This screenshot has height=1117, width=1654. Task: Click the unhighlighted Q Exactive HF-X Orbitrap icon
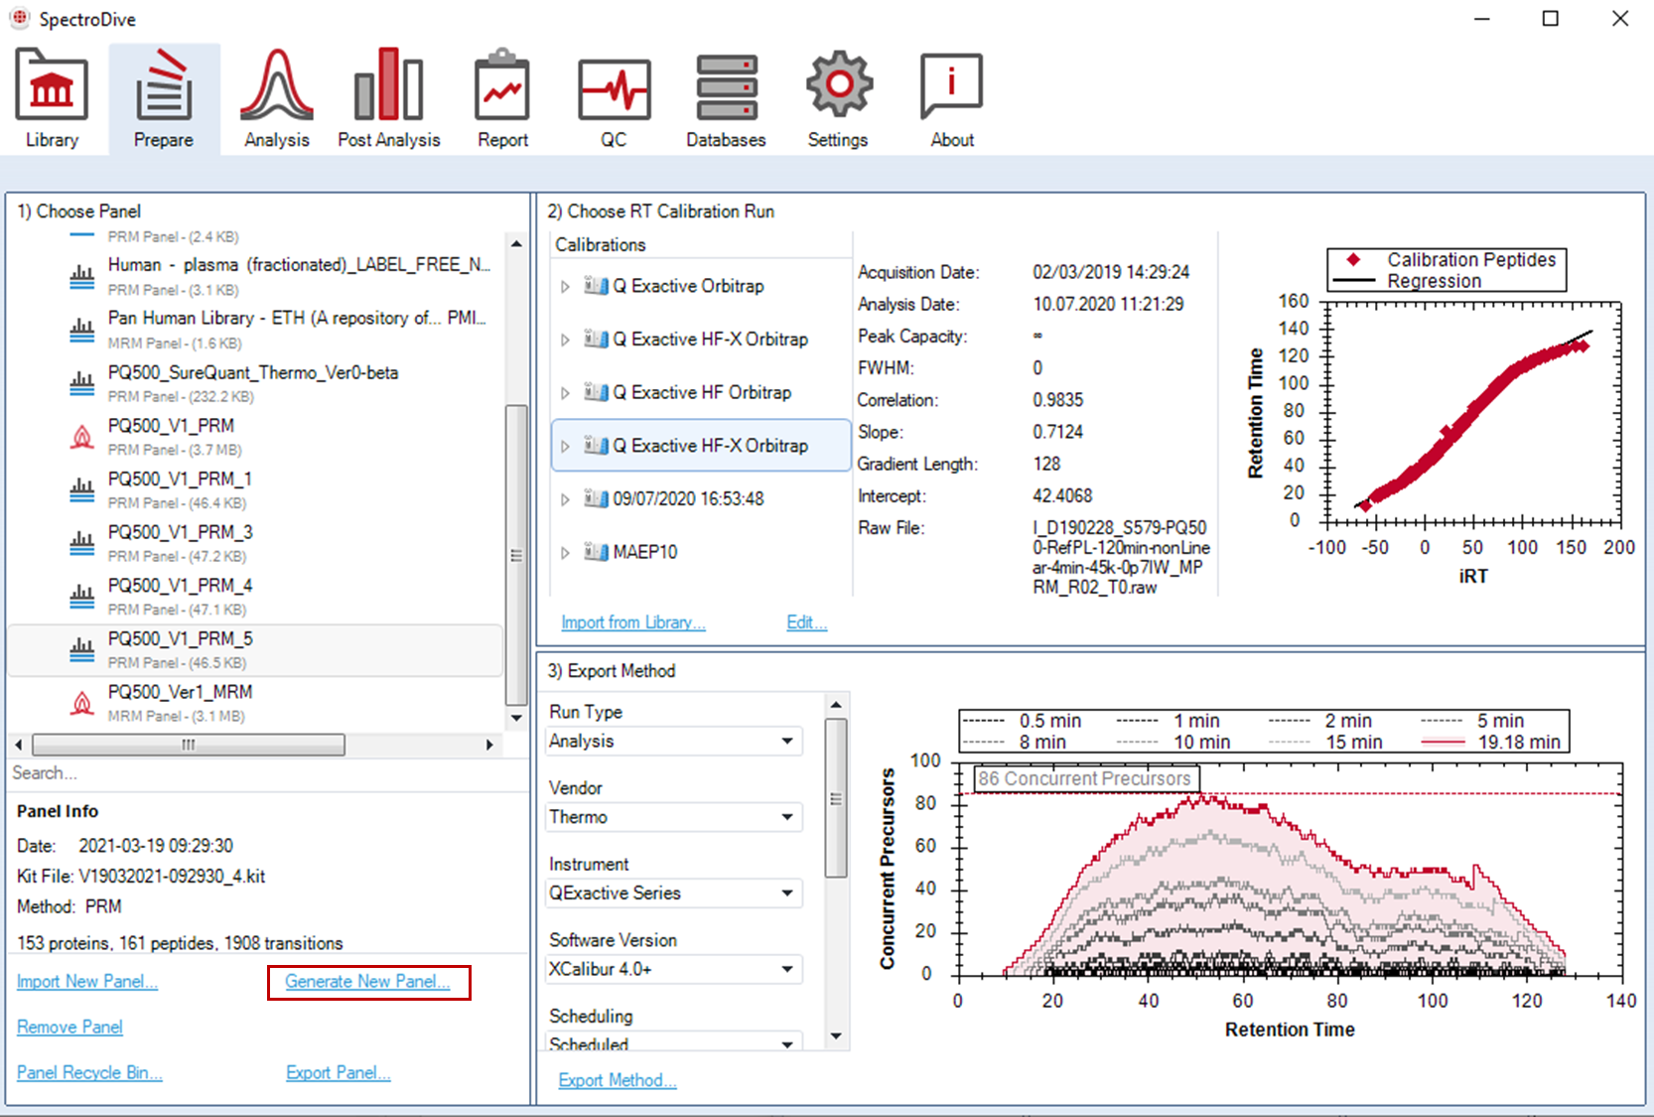tap(596, 339)
